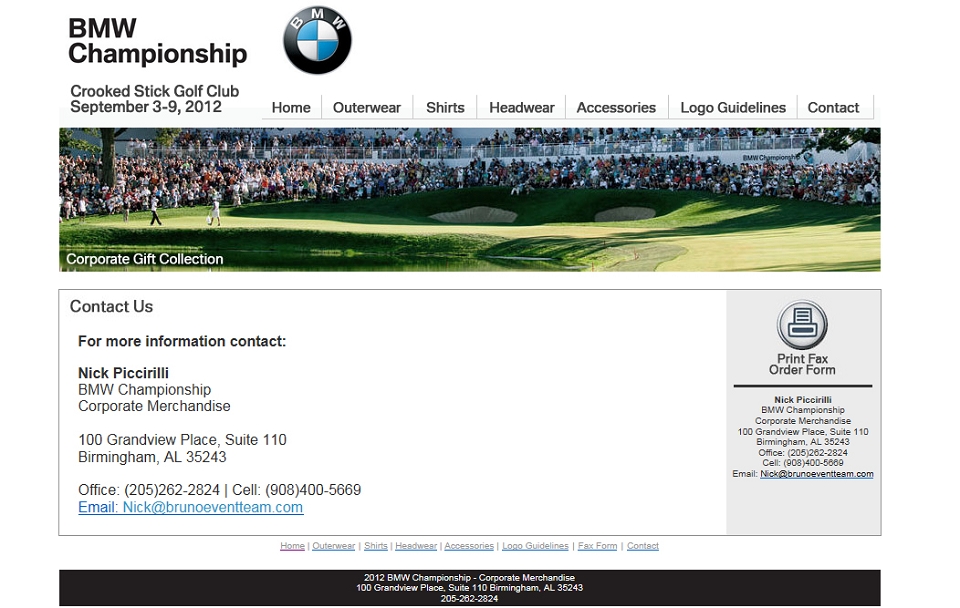Click footer Shirts link
Screen dimensions: 960x608
click(x=375, y=546)
